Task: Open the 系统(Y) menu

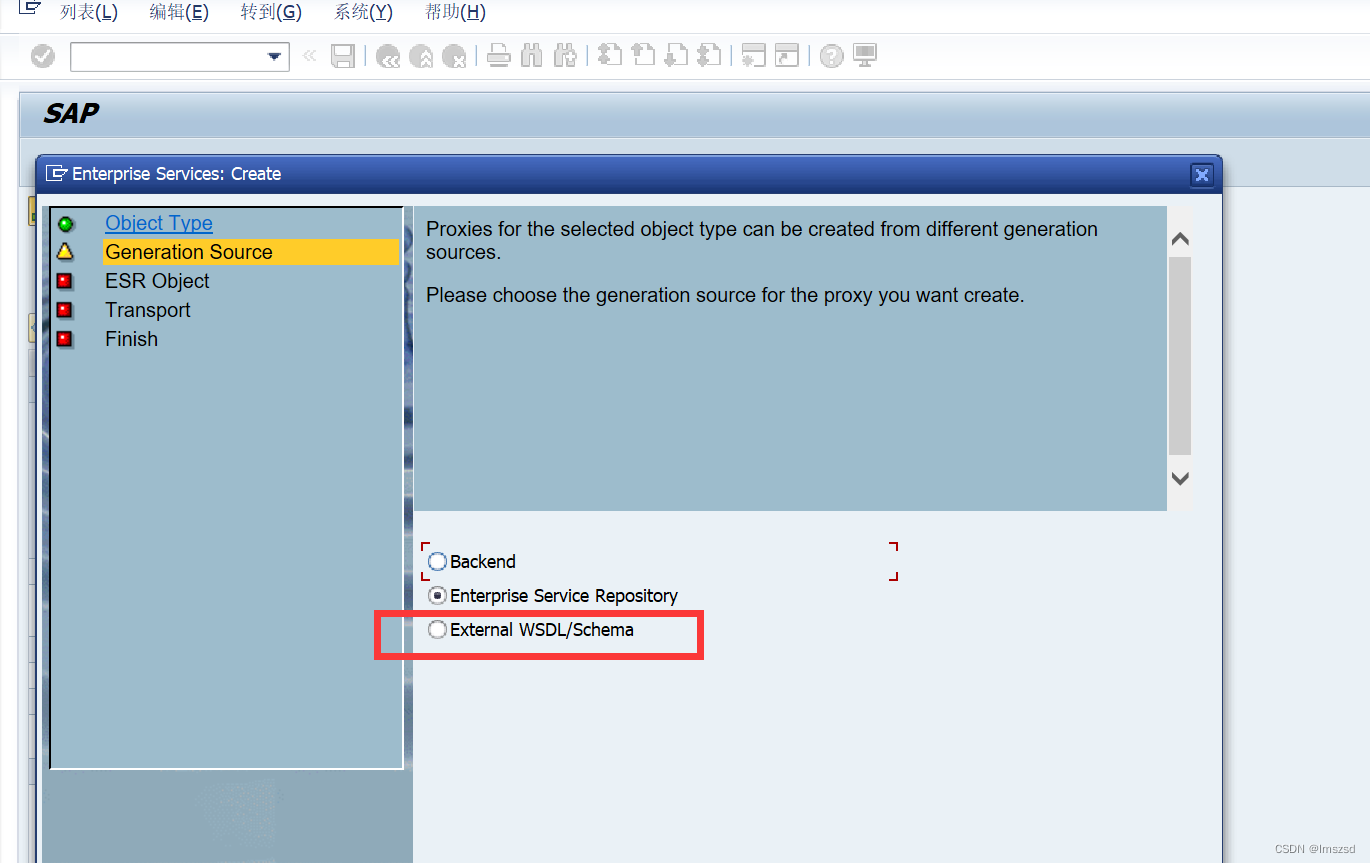Action: [x=363, y=13]
